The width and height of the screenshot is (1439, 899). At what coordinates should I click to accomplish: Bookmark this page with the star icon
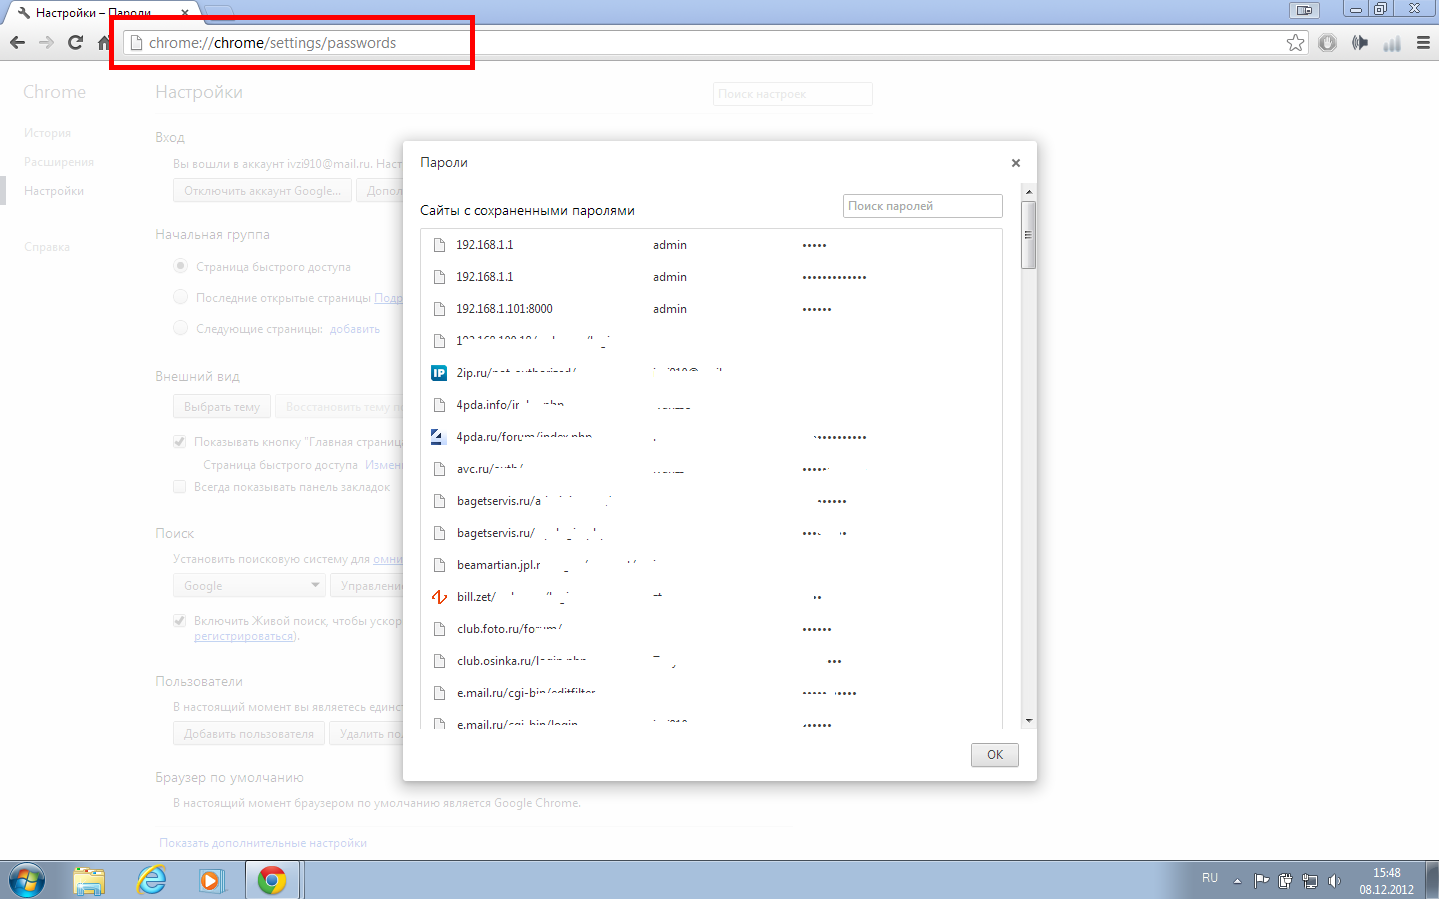point(1296,43)
